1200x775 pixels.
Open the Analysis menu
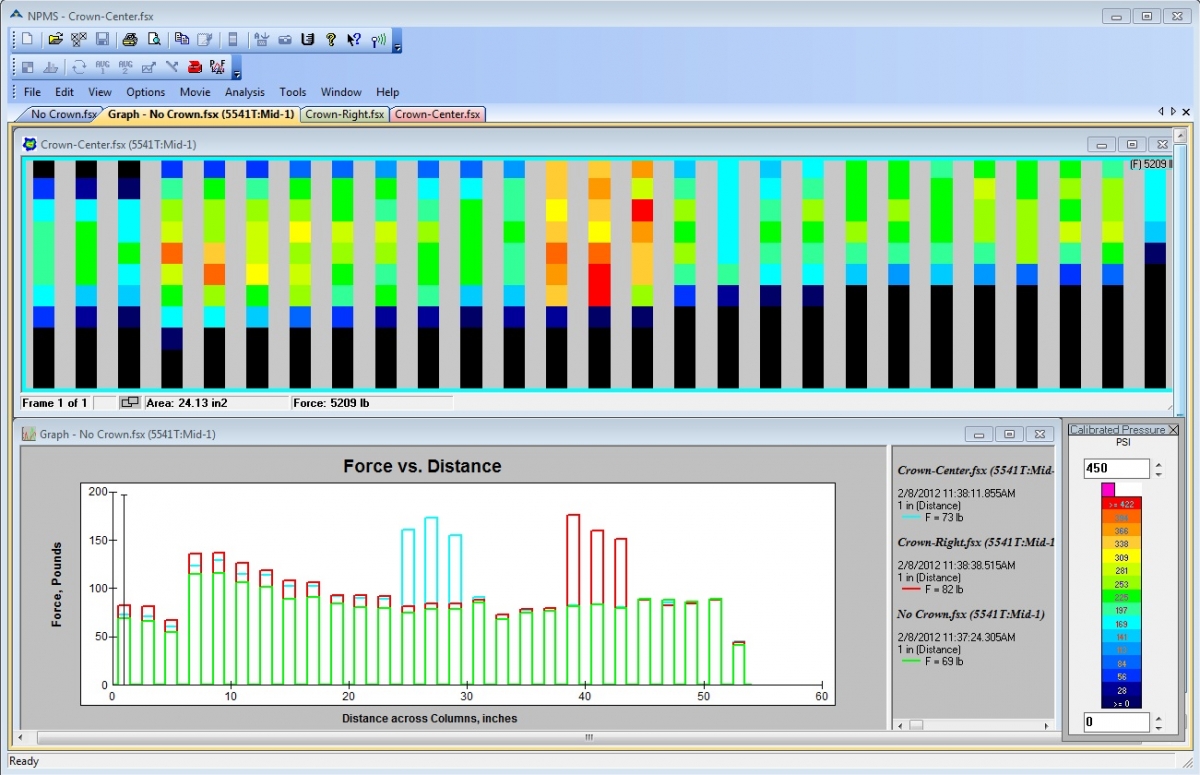click(245, 92)
